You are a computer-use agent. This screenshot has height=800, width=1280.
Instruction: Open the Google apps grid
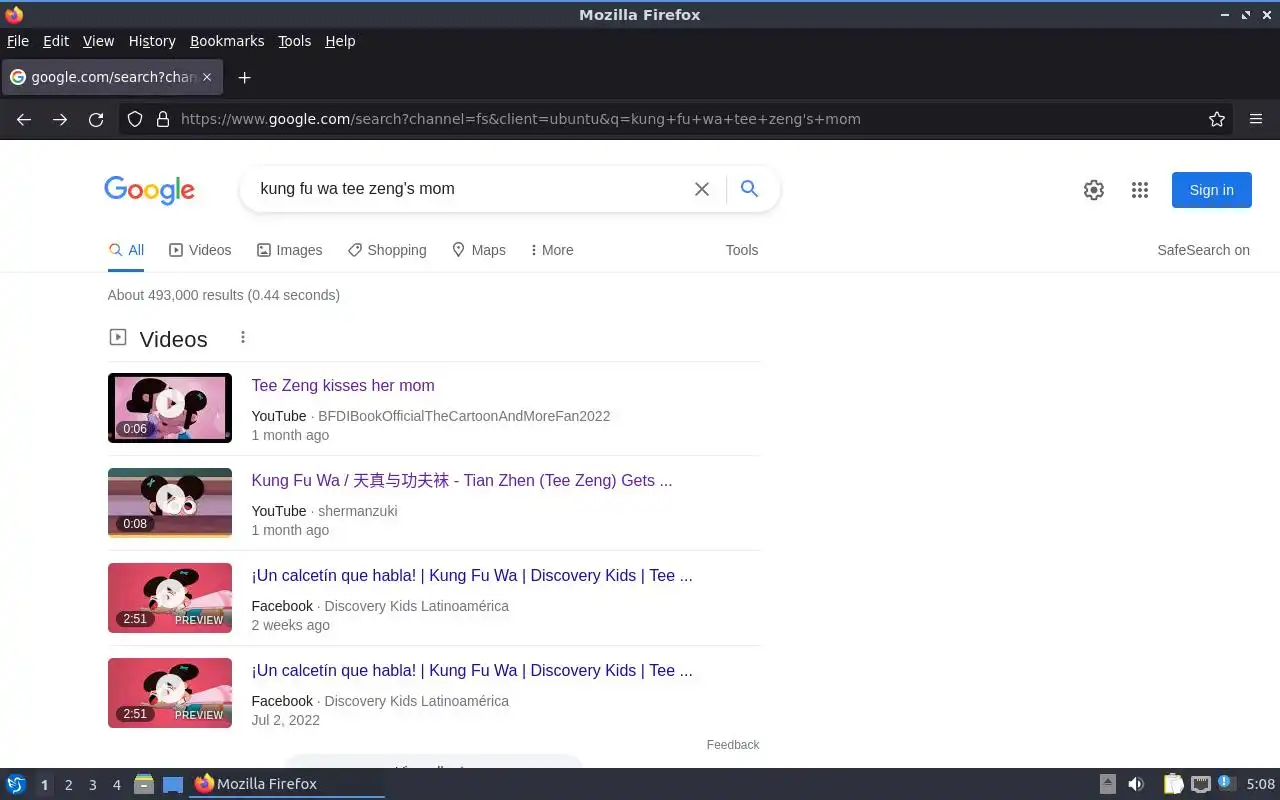coord(1140,190)
